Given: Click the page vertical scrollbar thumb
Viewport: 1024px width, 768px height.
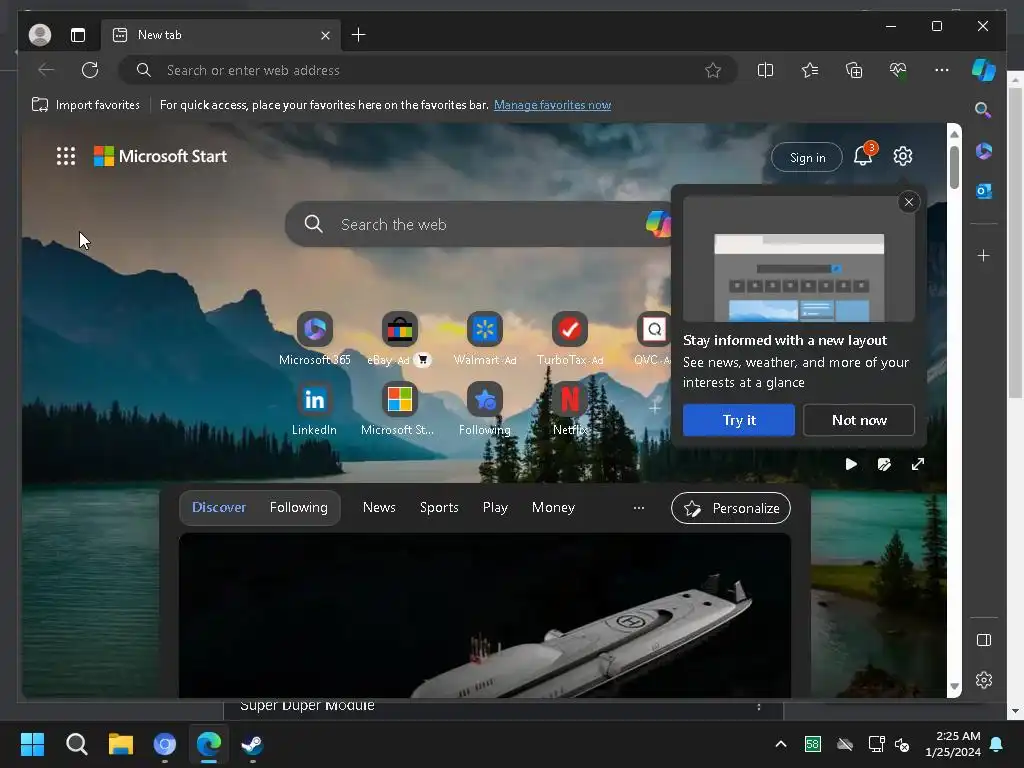Looking at the screenshot, I should pos(954,167).
